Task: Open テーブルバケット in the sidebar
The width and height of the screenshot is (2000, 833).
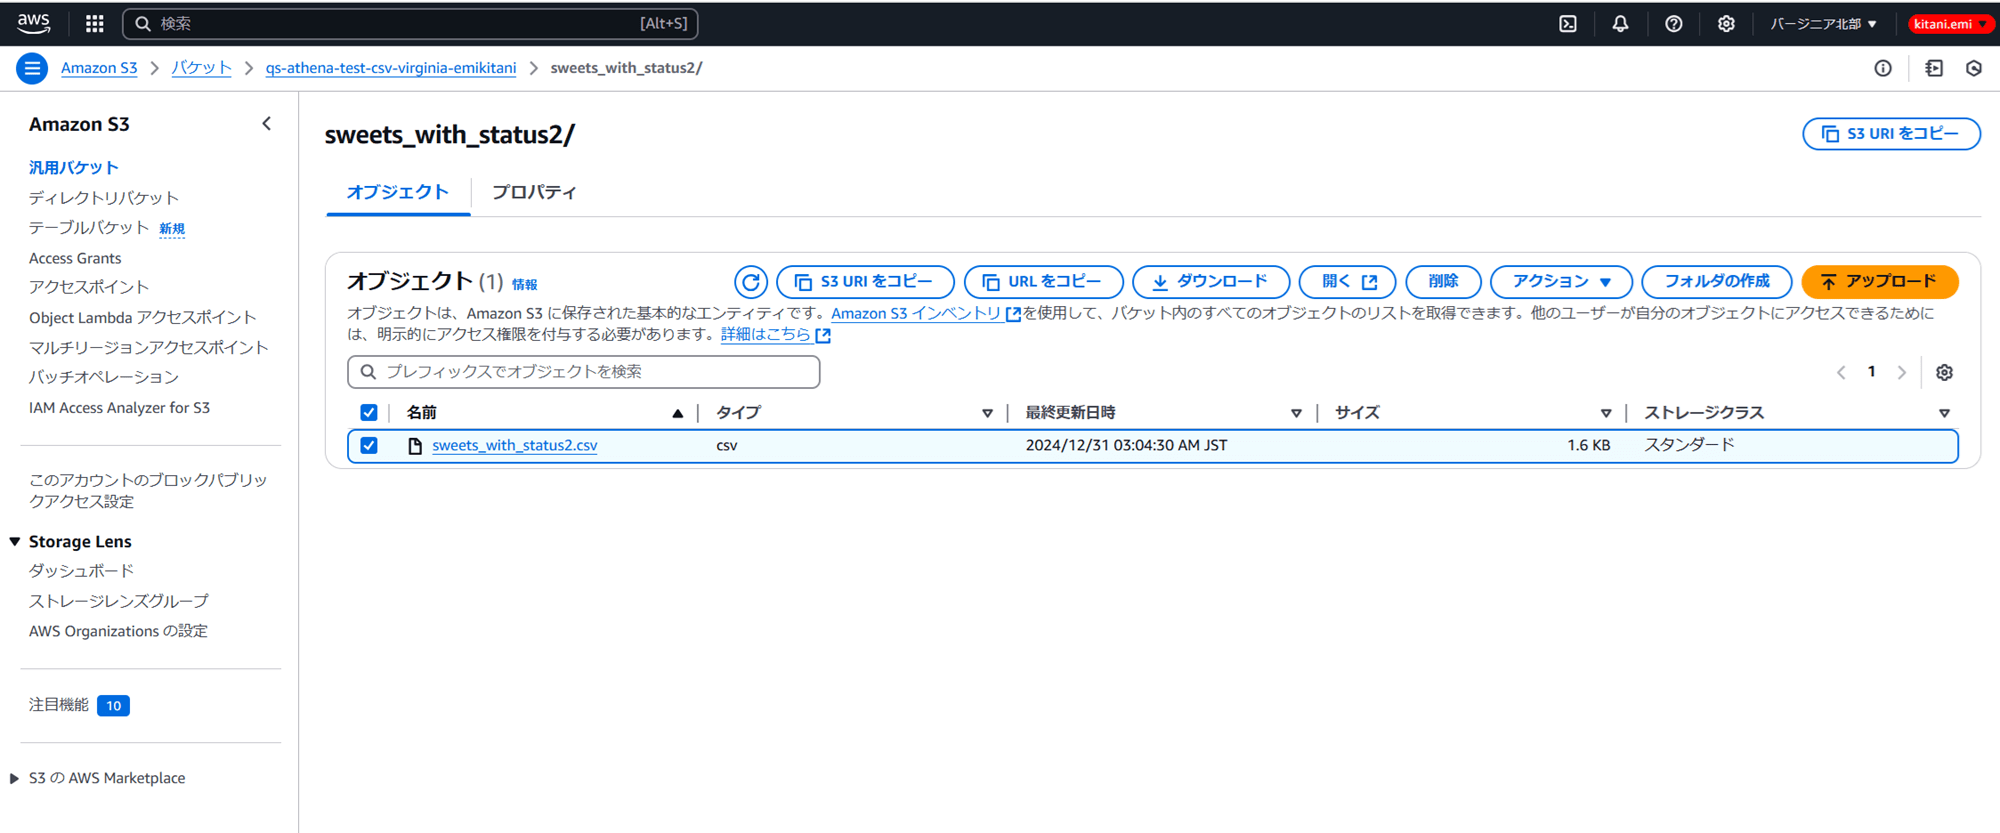Action: click(89, 227)
